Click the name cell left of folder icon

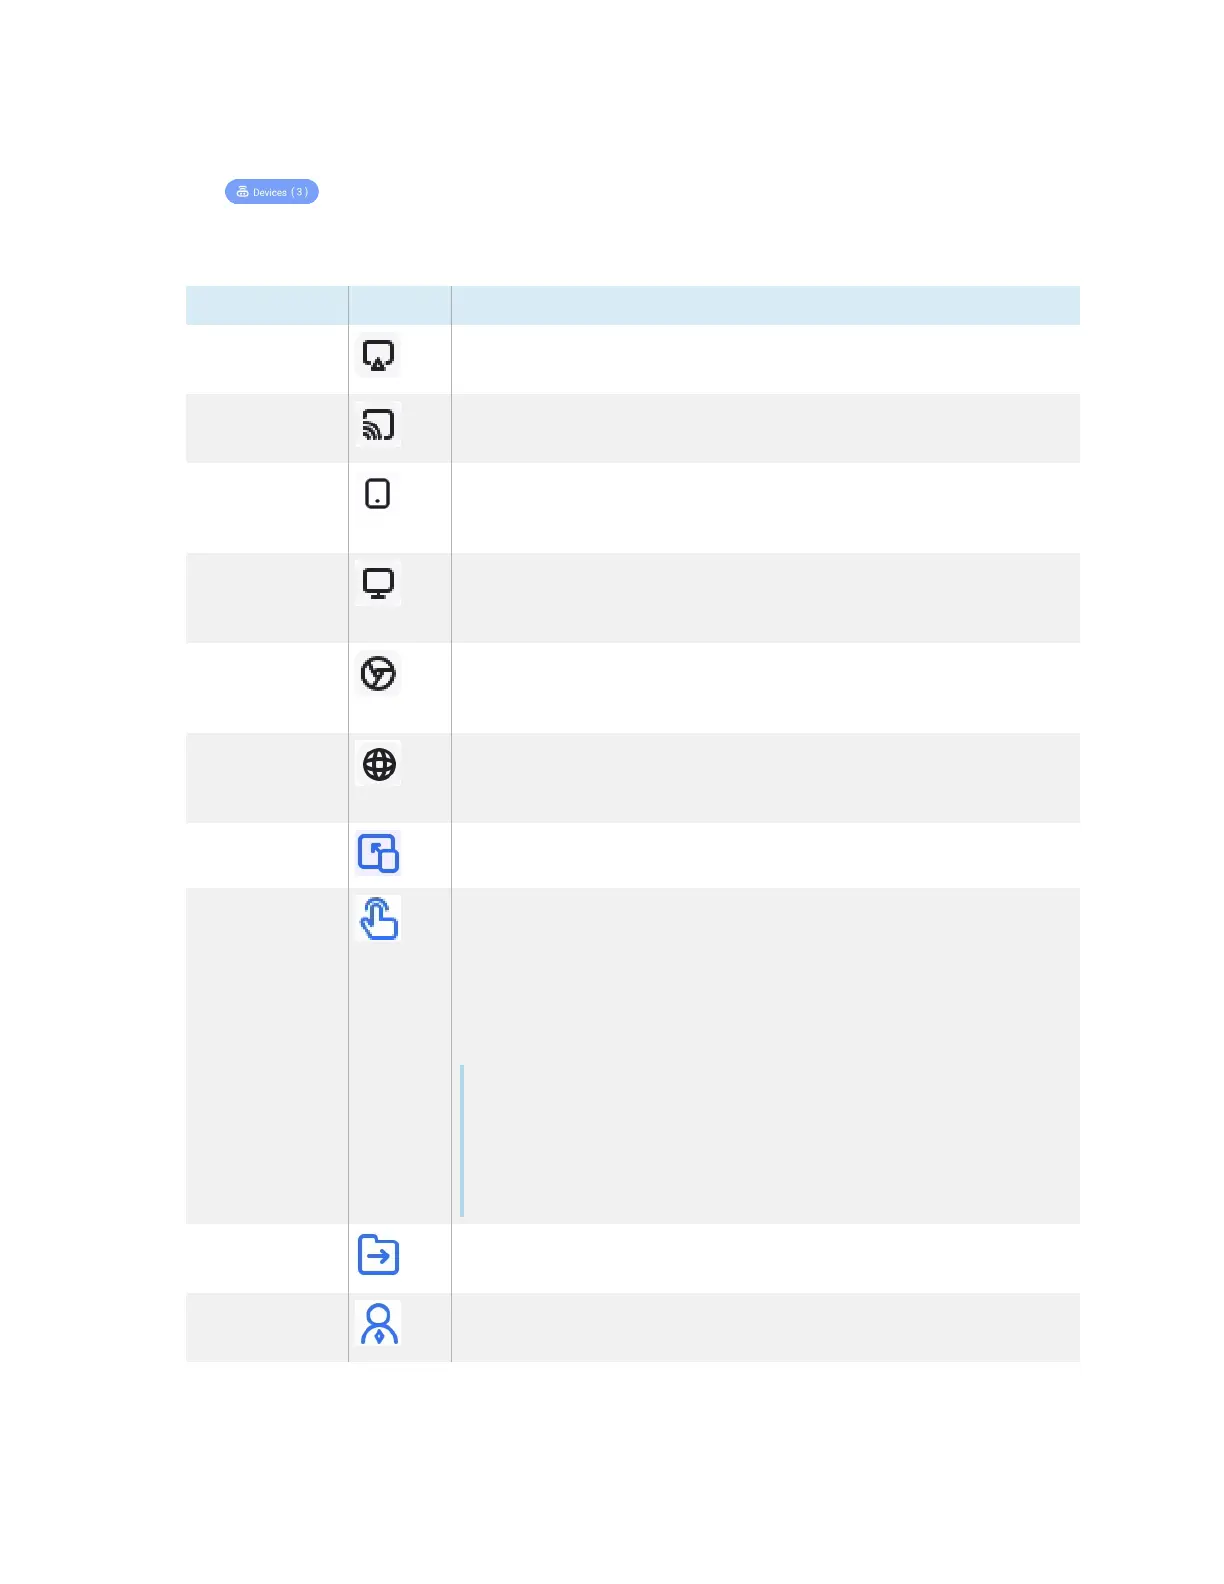(267, 1258)
